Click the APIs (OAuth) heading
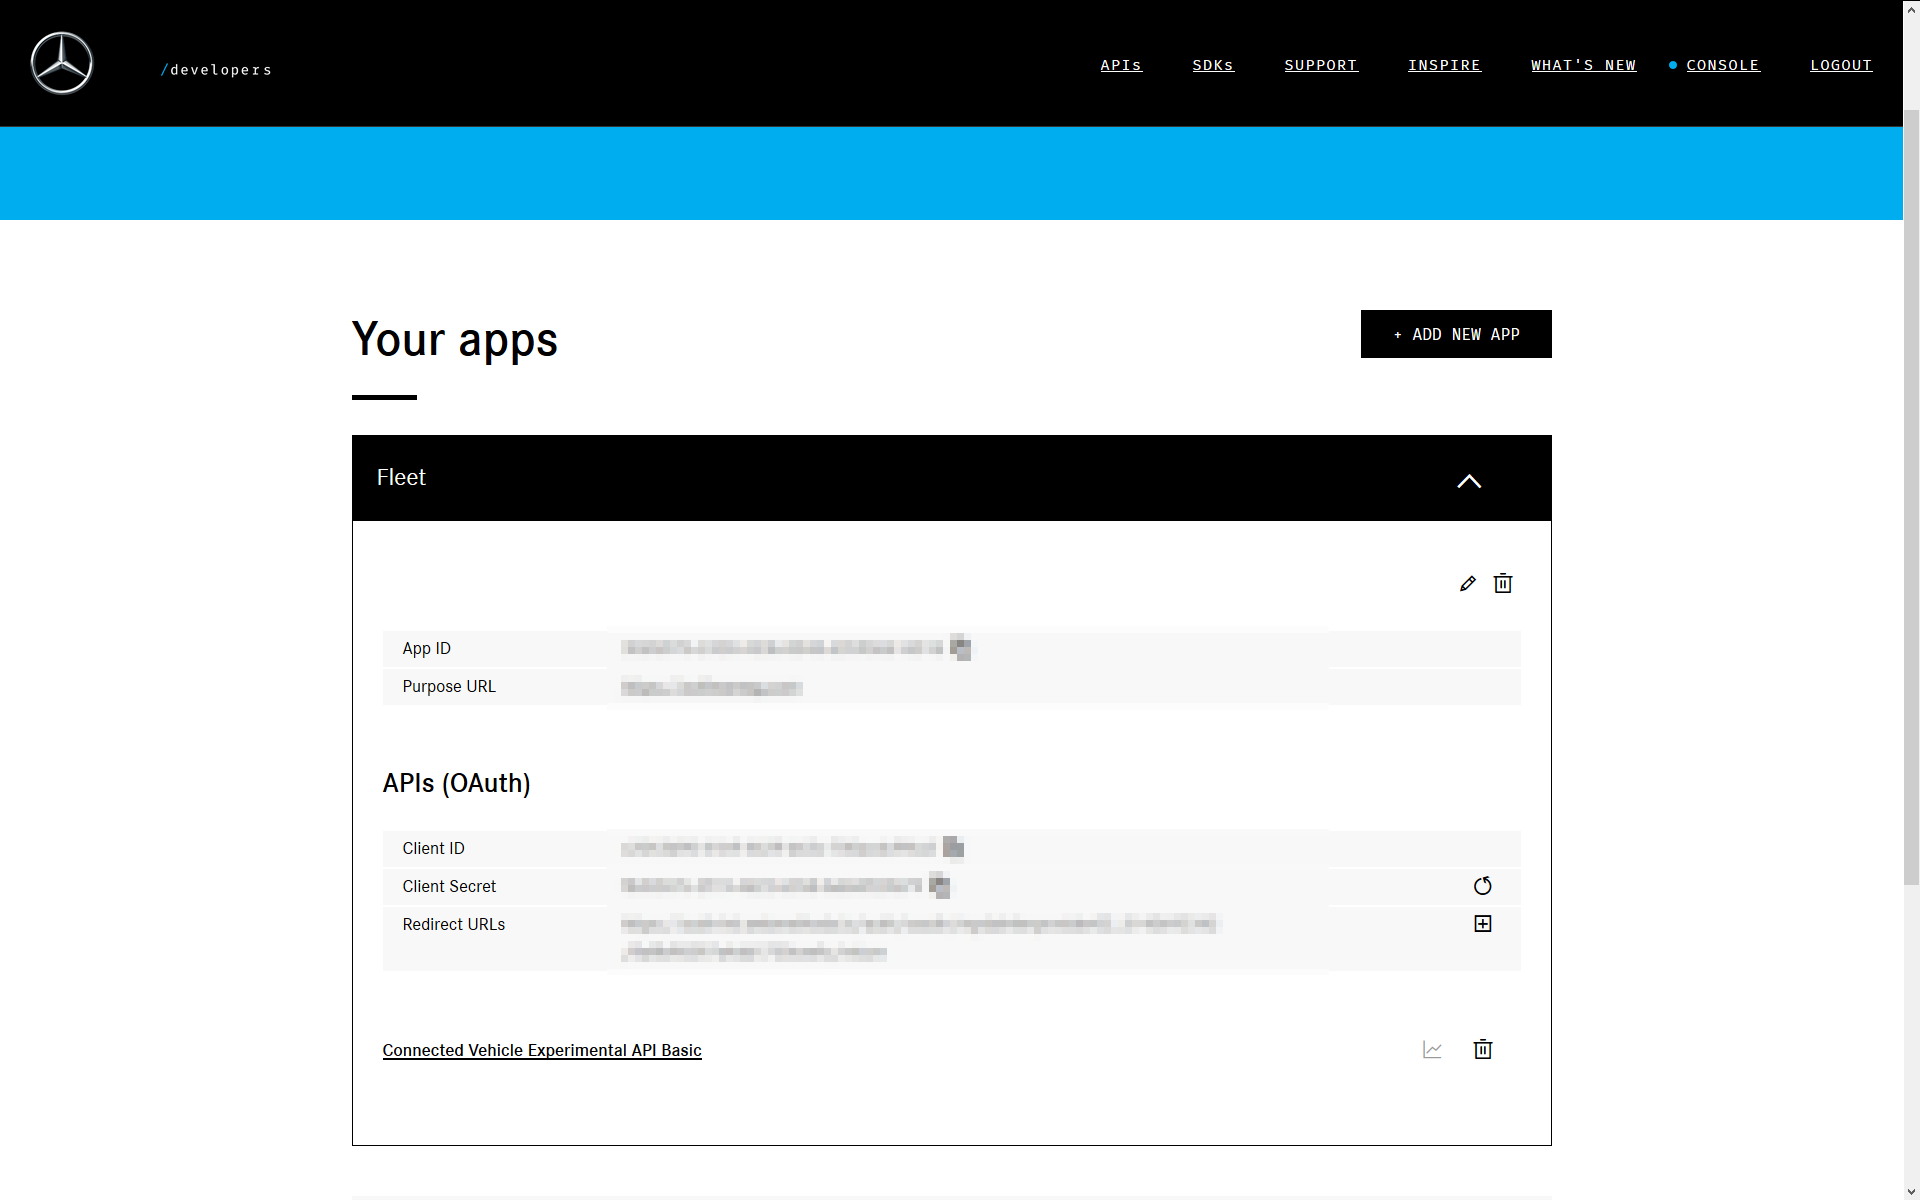The image size is (1920, 1200). (456, 783)
